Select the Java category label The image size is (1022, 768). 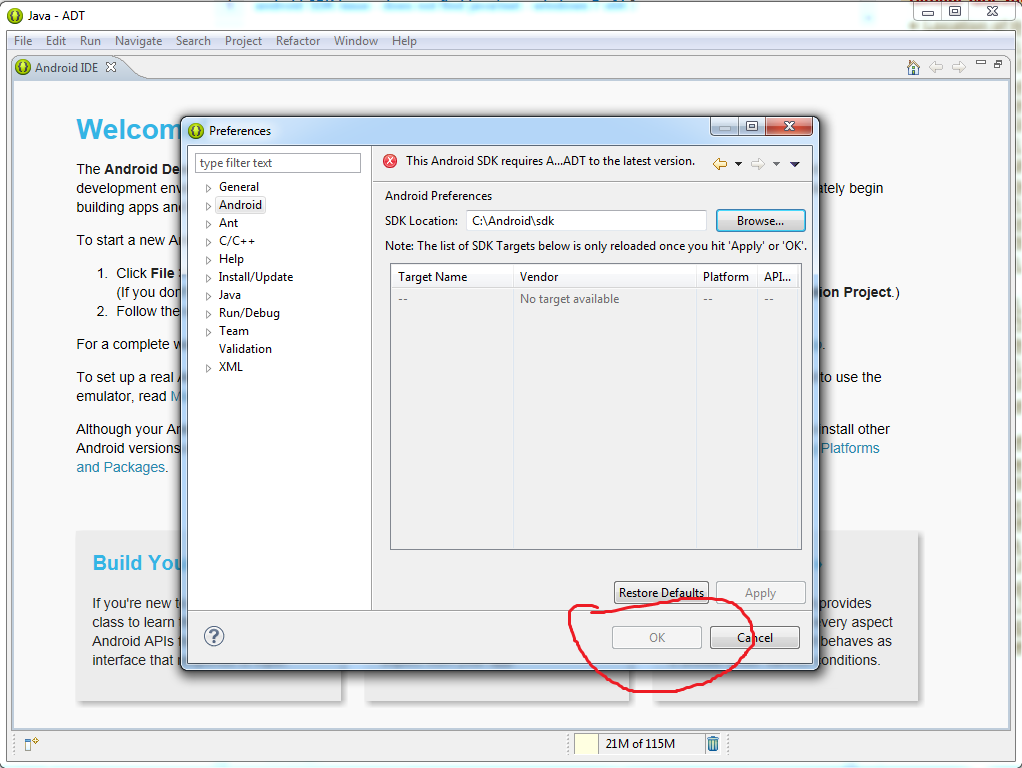229,295
